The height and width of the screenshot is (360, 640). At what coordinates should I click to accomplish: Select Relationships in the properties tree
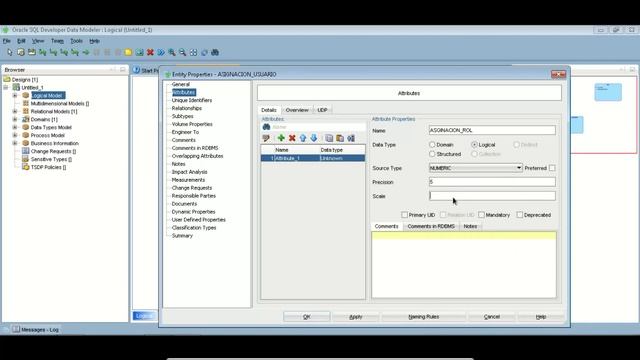[187, 108]
